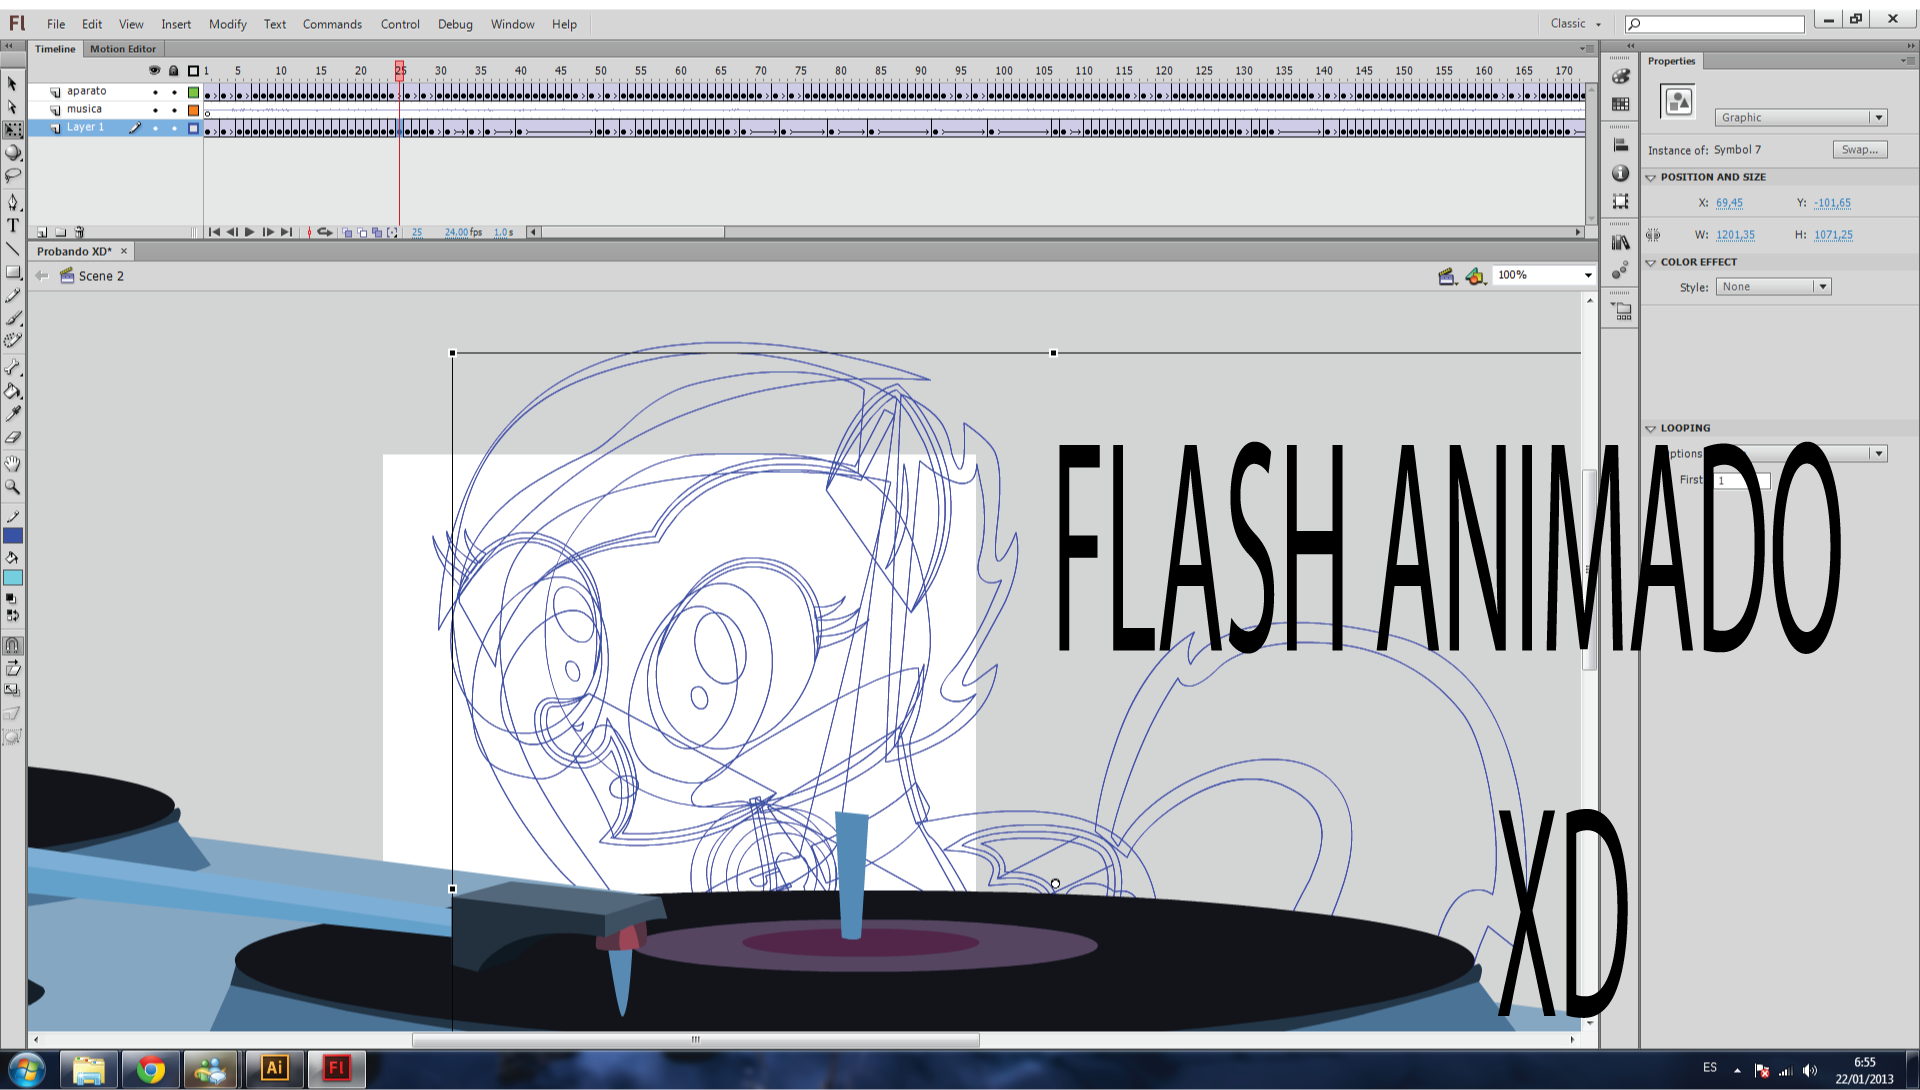Toggle outline view for aparato layer
The image size is (1920, 1090).
[x=194, y=92]
